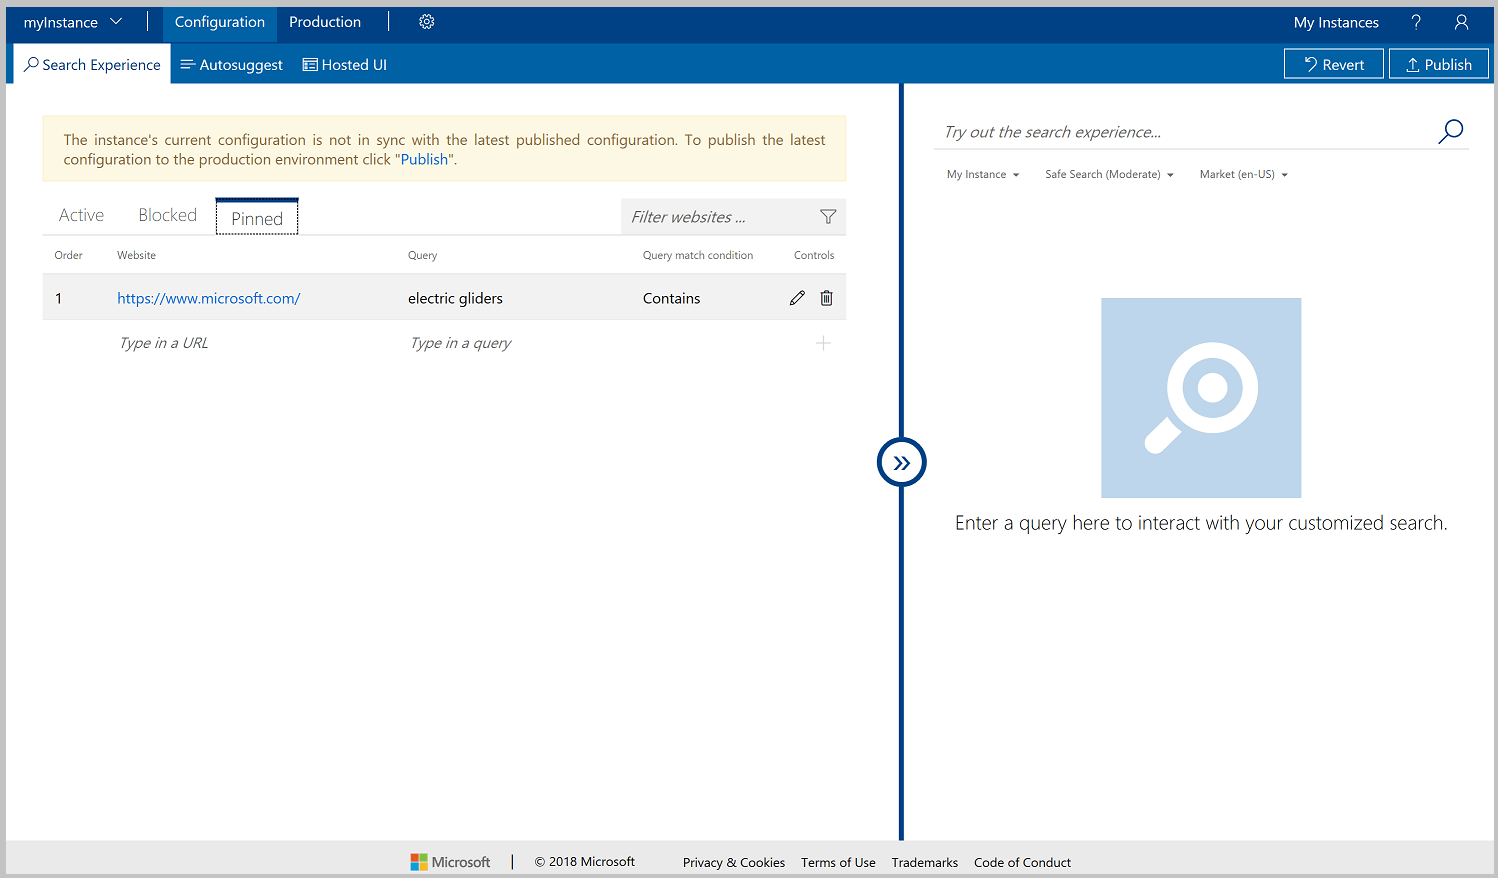Viewport: 1498px width, 878px height.
Task: Open the Safe Search (Moderate) dropdown
Action: [1108, 174]
